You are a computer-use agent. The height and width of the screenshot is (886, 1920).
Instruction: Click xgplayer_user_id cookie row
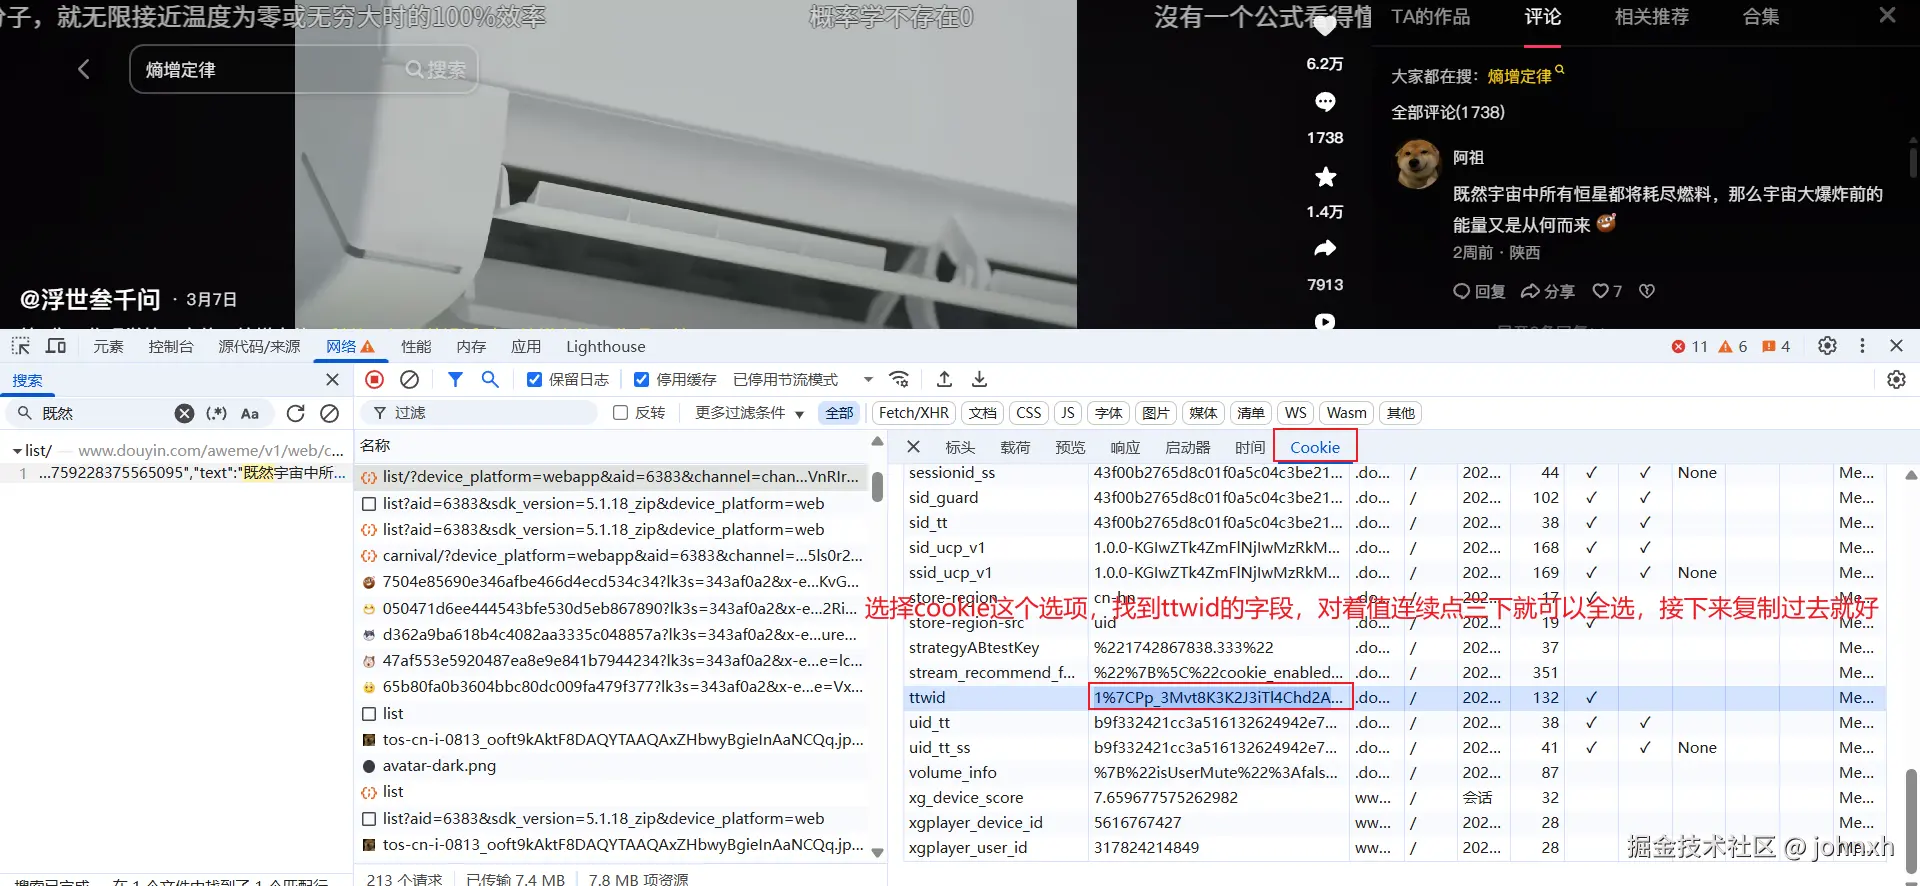pos(1394,847)
